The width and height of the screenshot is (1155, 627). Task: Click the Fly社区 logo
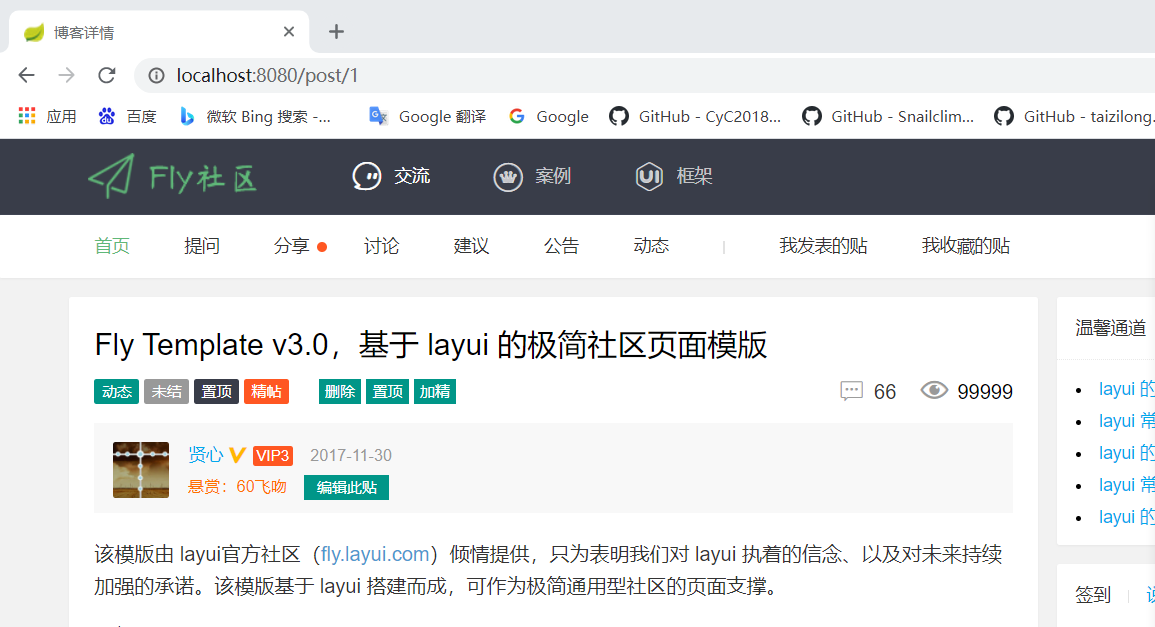[x=172, y=177]
